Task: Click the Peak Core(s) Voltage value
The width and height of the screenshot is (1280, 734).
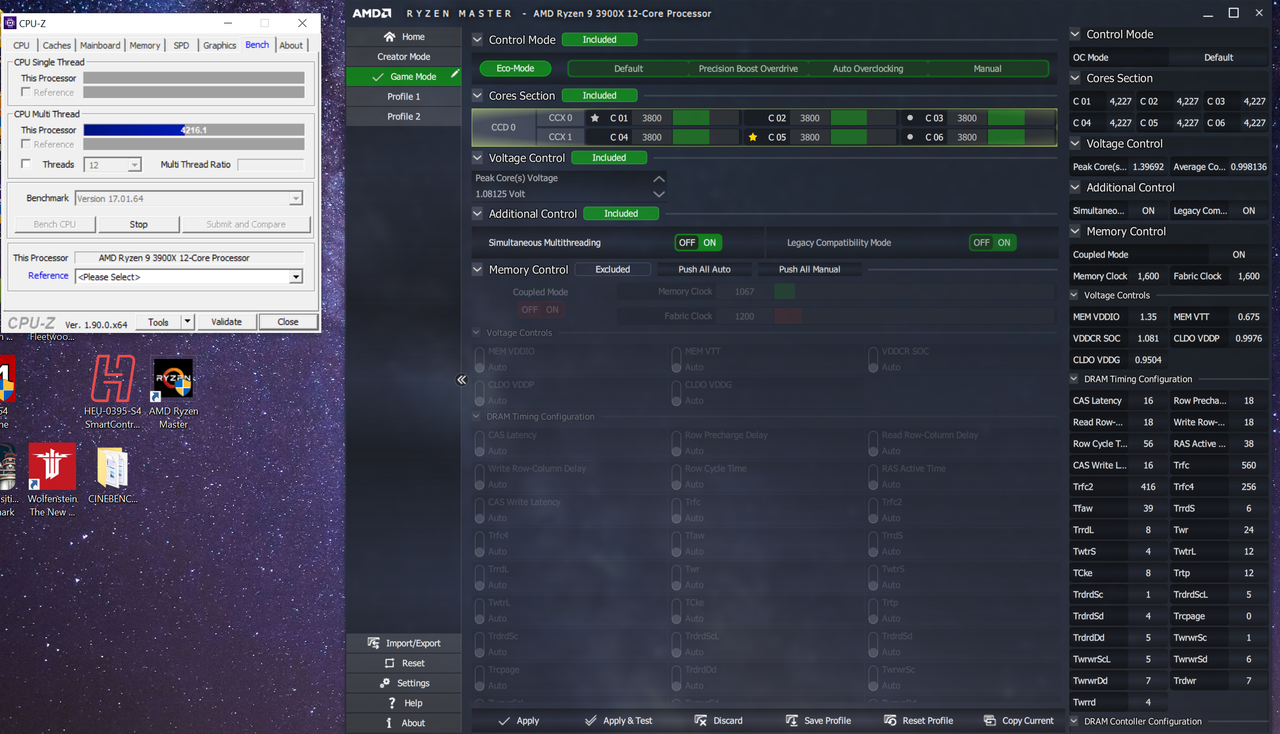Action: (500, 194)
